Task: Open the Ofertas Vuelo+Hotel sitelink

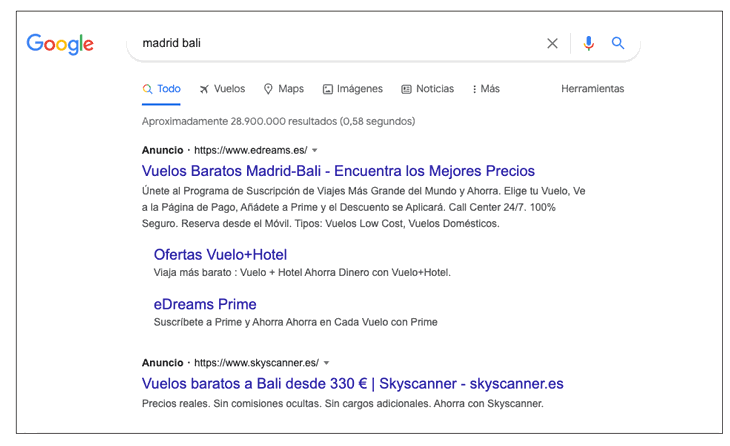Action: [x=220, y=255]
